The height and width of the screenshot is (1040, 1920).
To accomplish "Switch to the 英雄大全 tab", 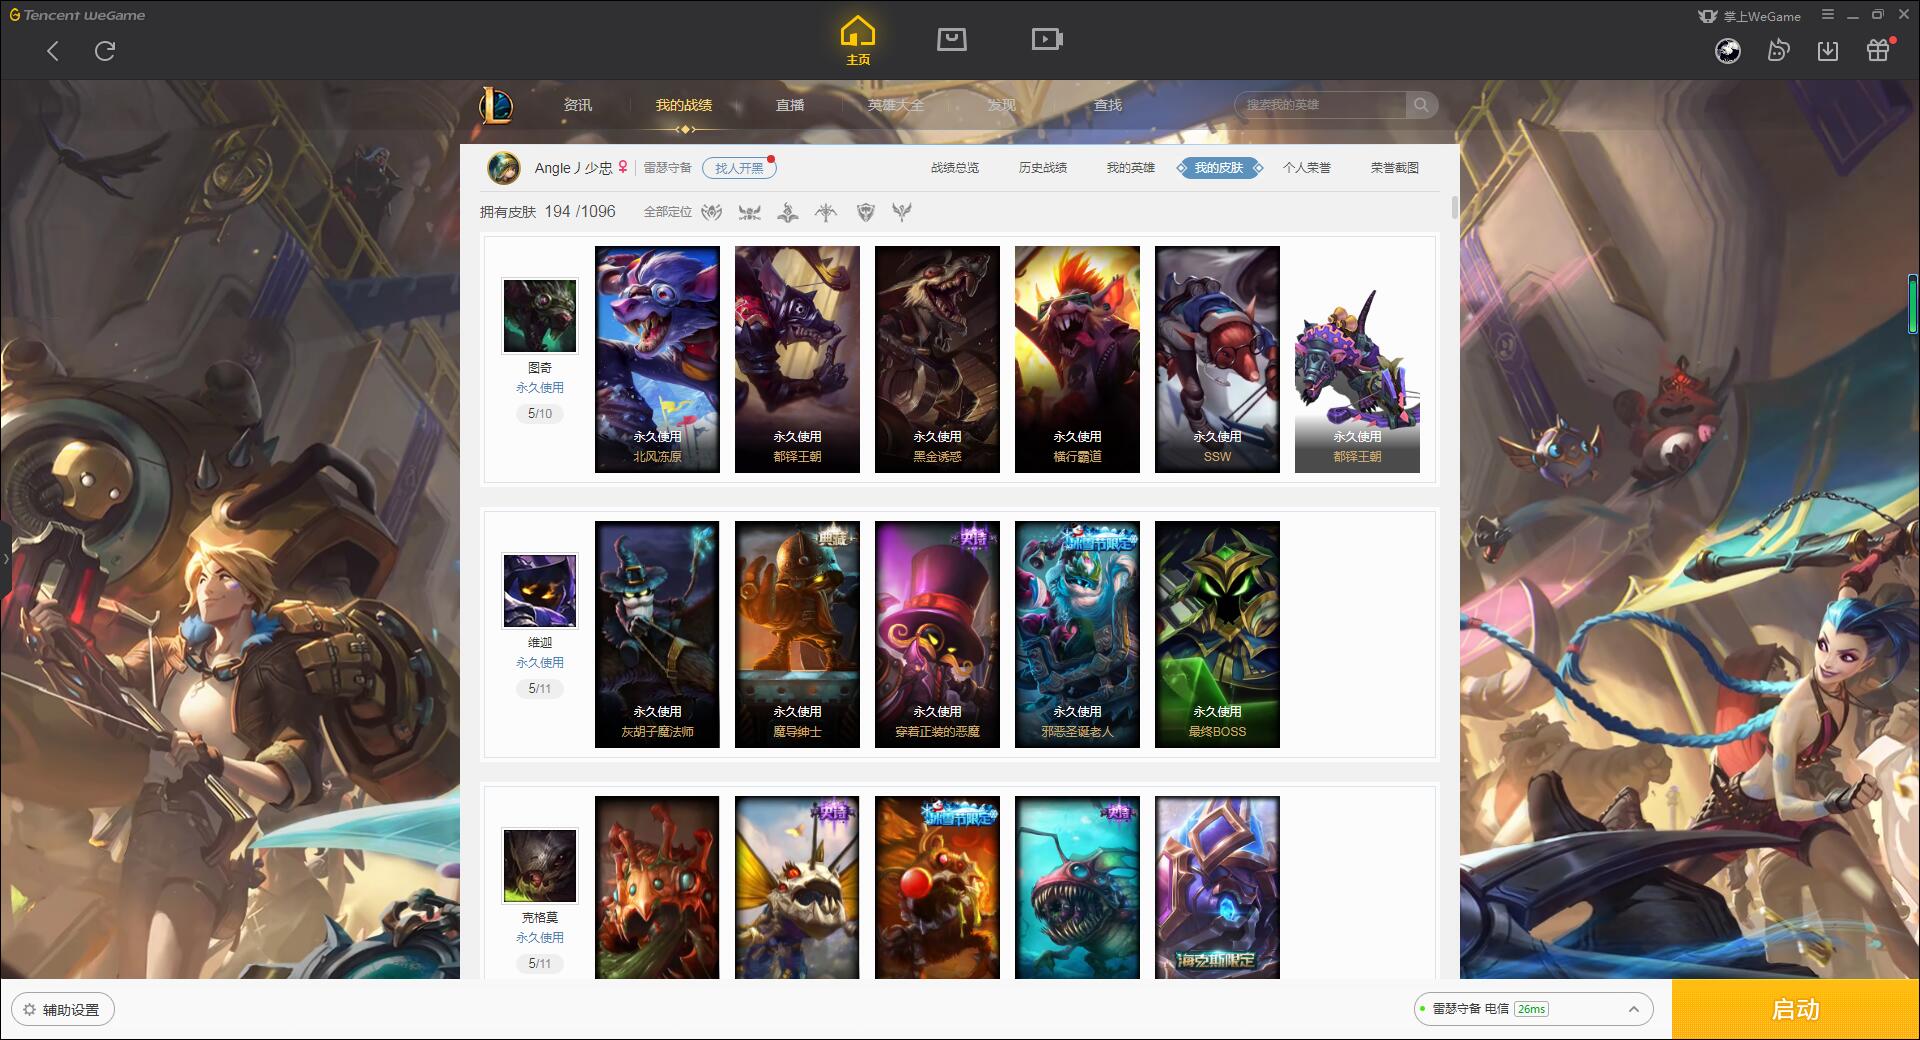I will (x=896, y=105).
